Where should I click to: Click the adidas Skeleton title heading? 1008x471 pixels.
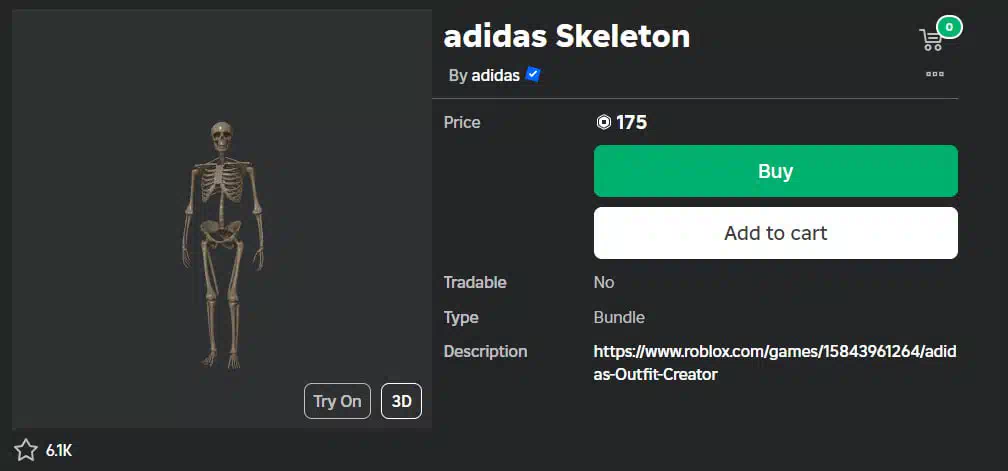coord(567,37)
